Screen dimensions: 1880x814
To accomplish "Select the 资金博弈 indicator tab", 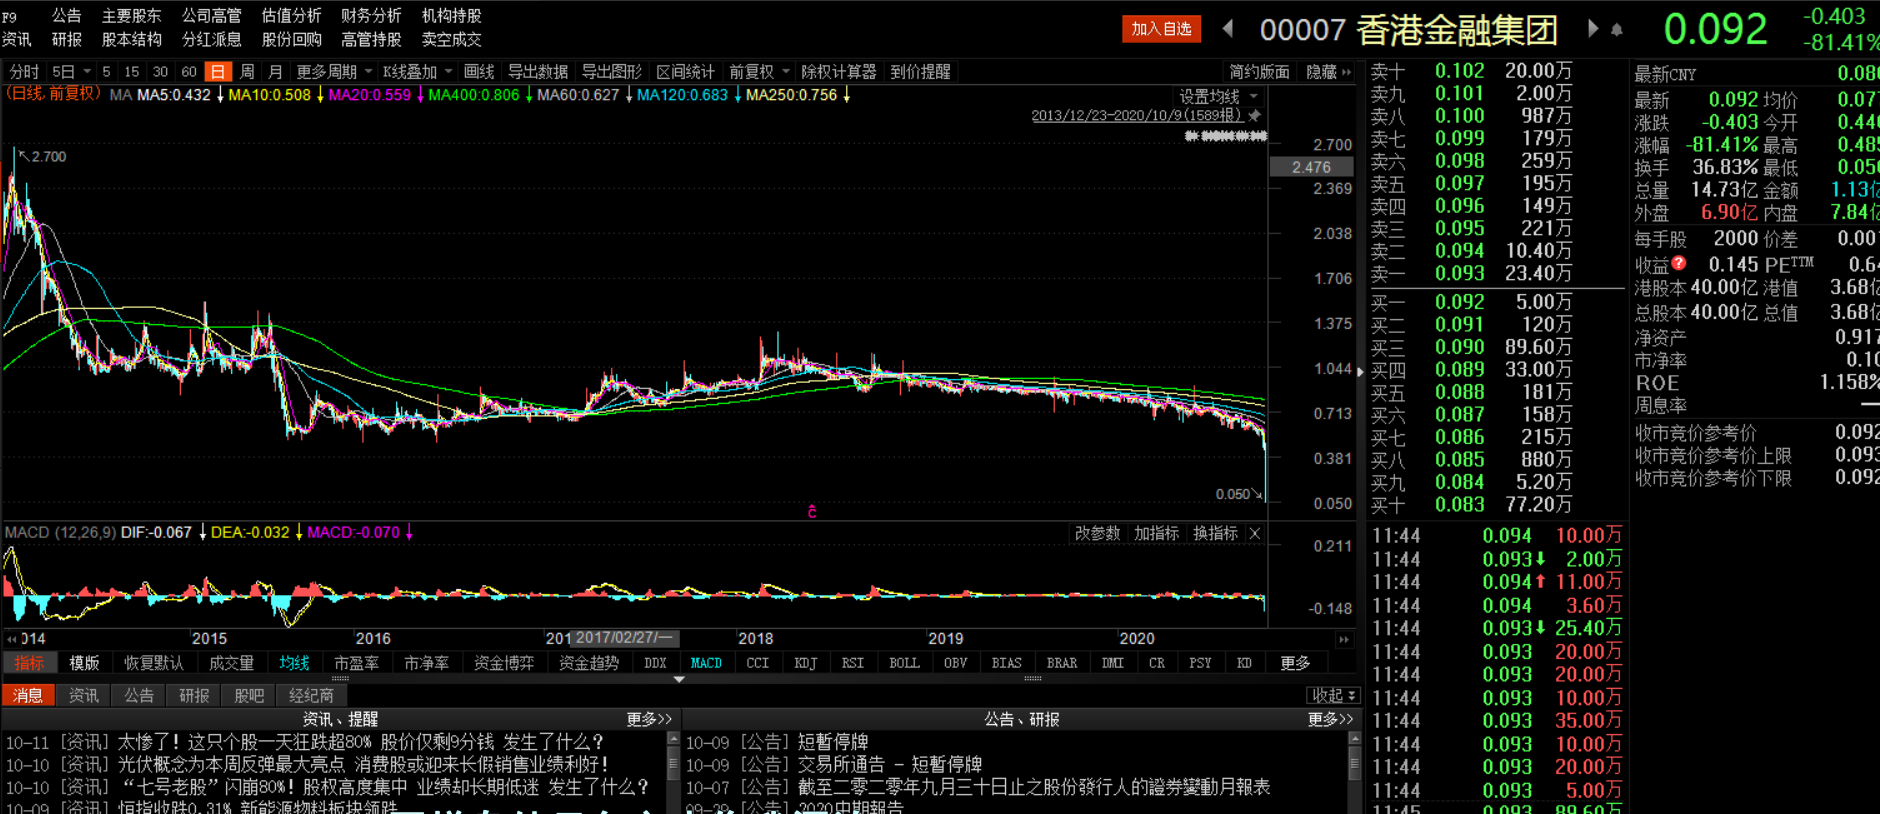I will (504, 663).
